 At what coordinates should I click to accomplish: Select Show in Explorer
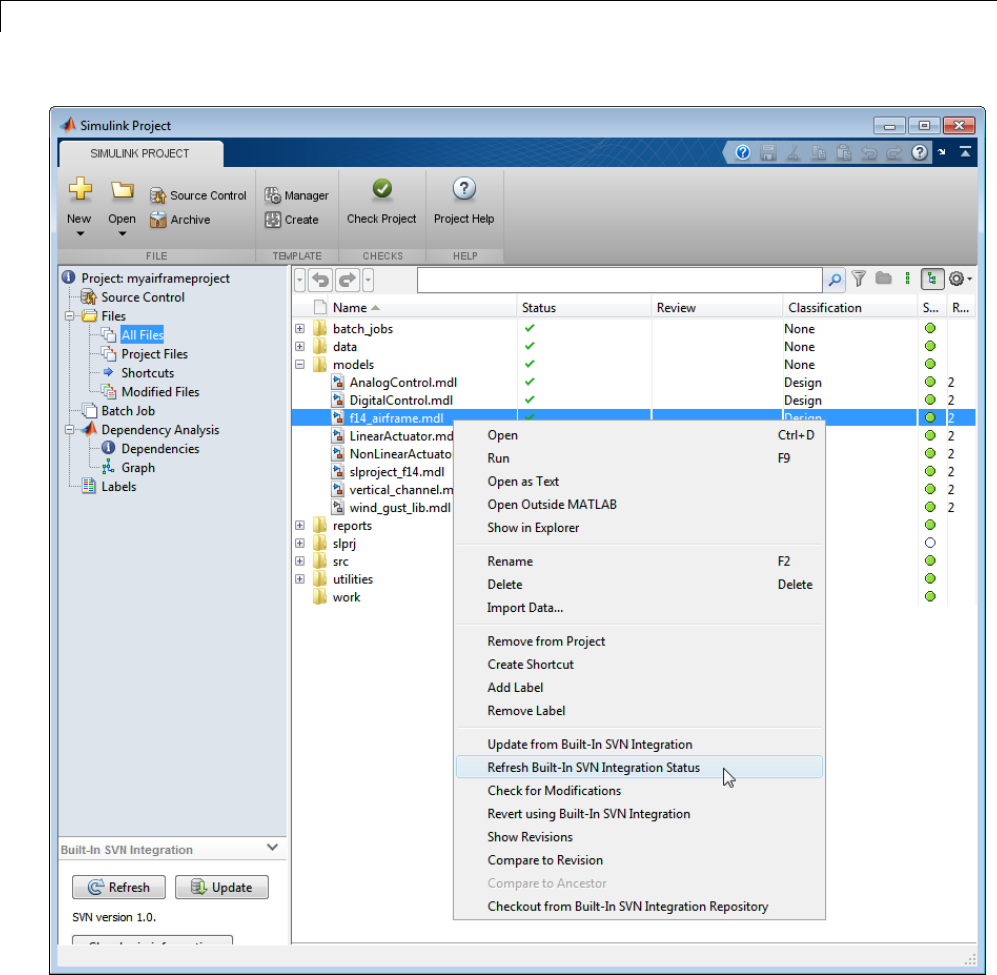pyautogui.click(x=640, y=528)
